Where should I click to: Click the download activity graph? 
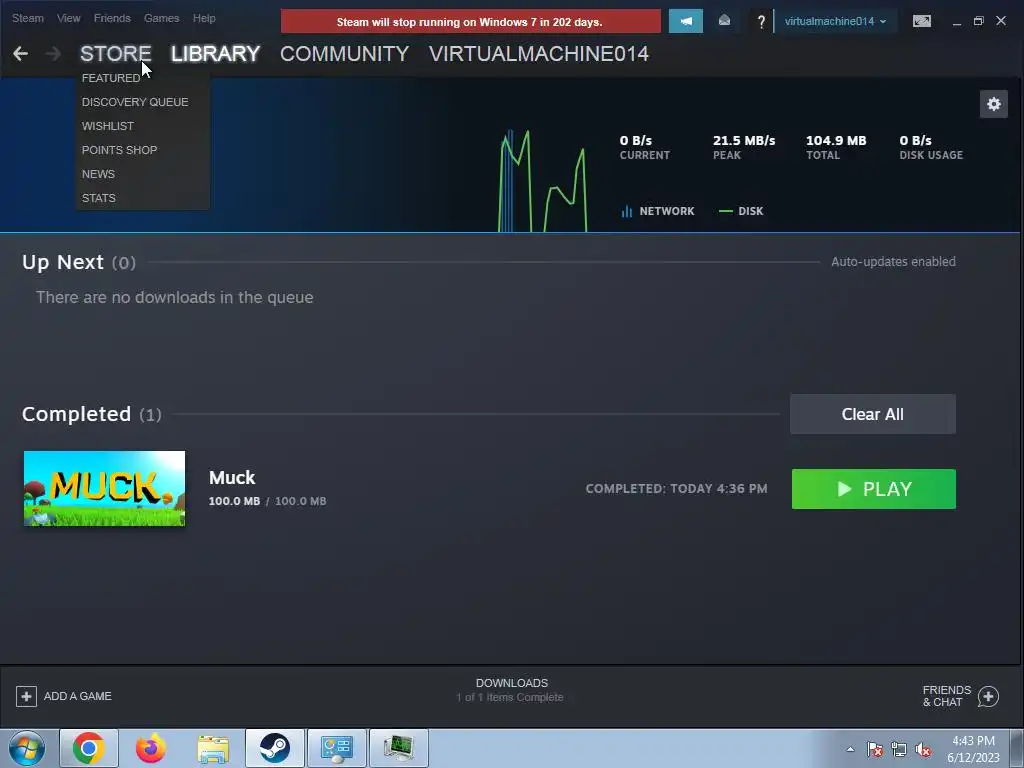point(542,180)
